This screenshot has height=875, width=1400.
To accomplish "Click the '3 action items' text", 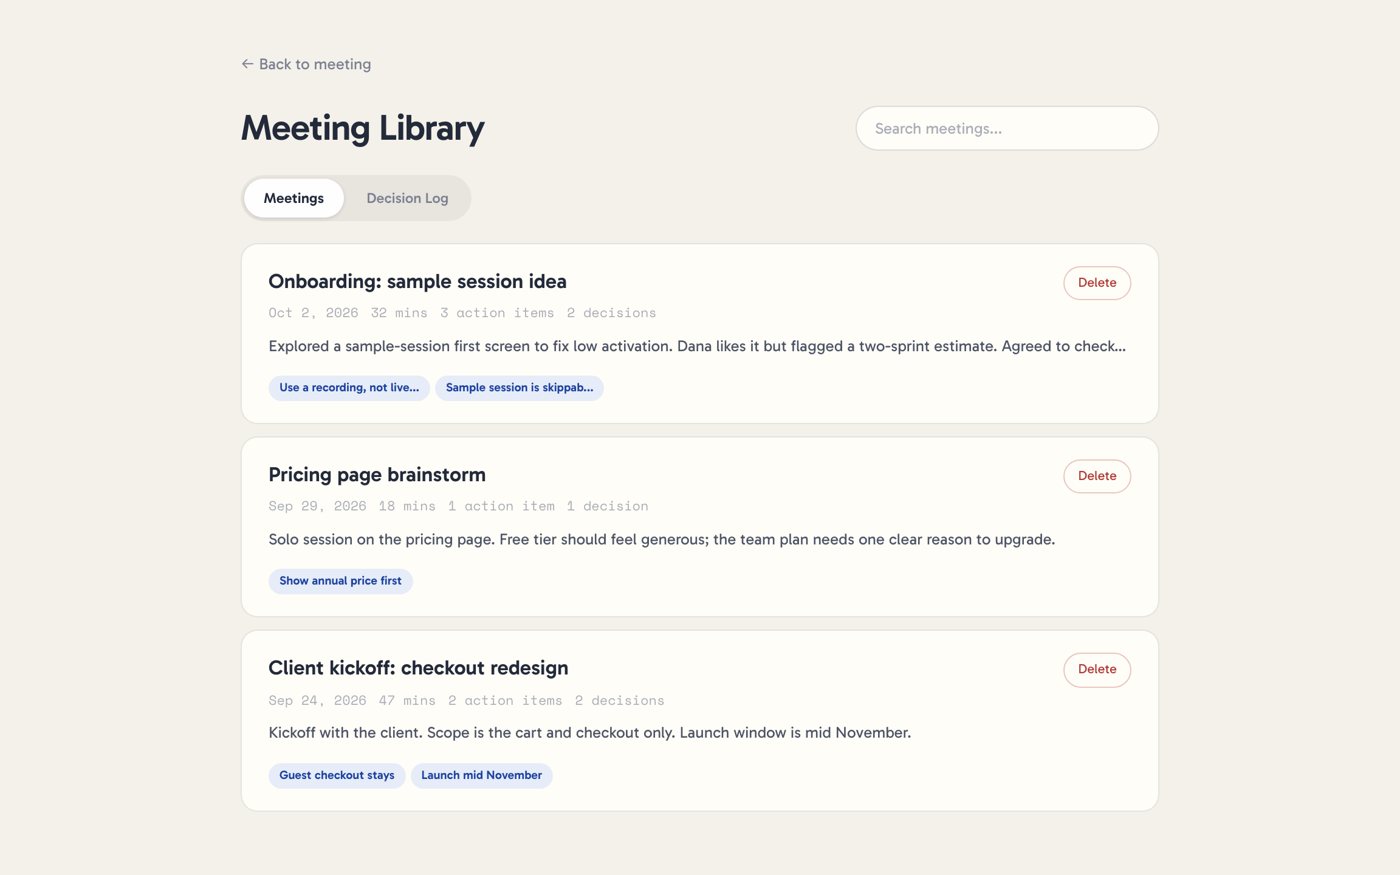I will (497, 313).
